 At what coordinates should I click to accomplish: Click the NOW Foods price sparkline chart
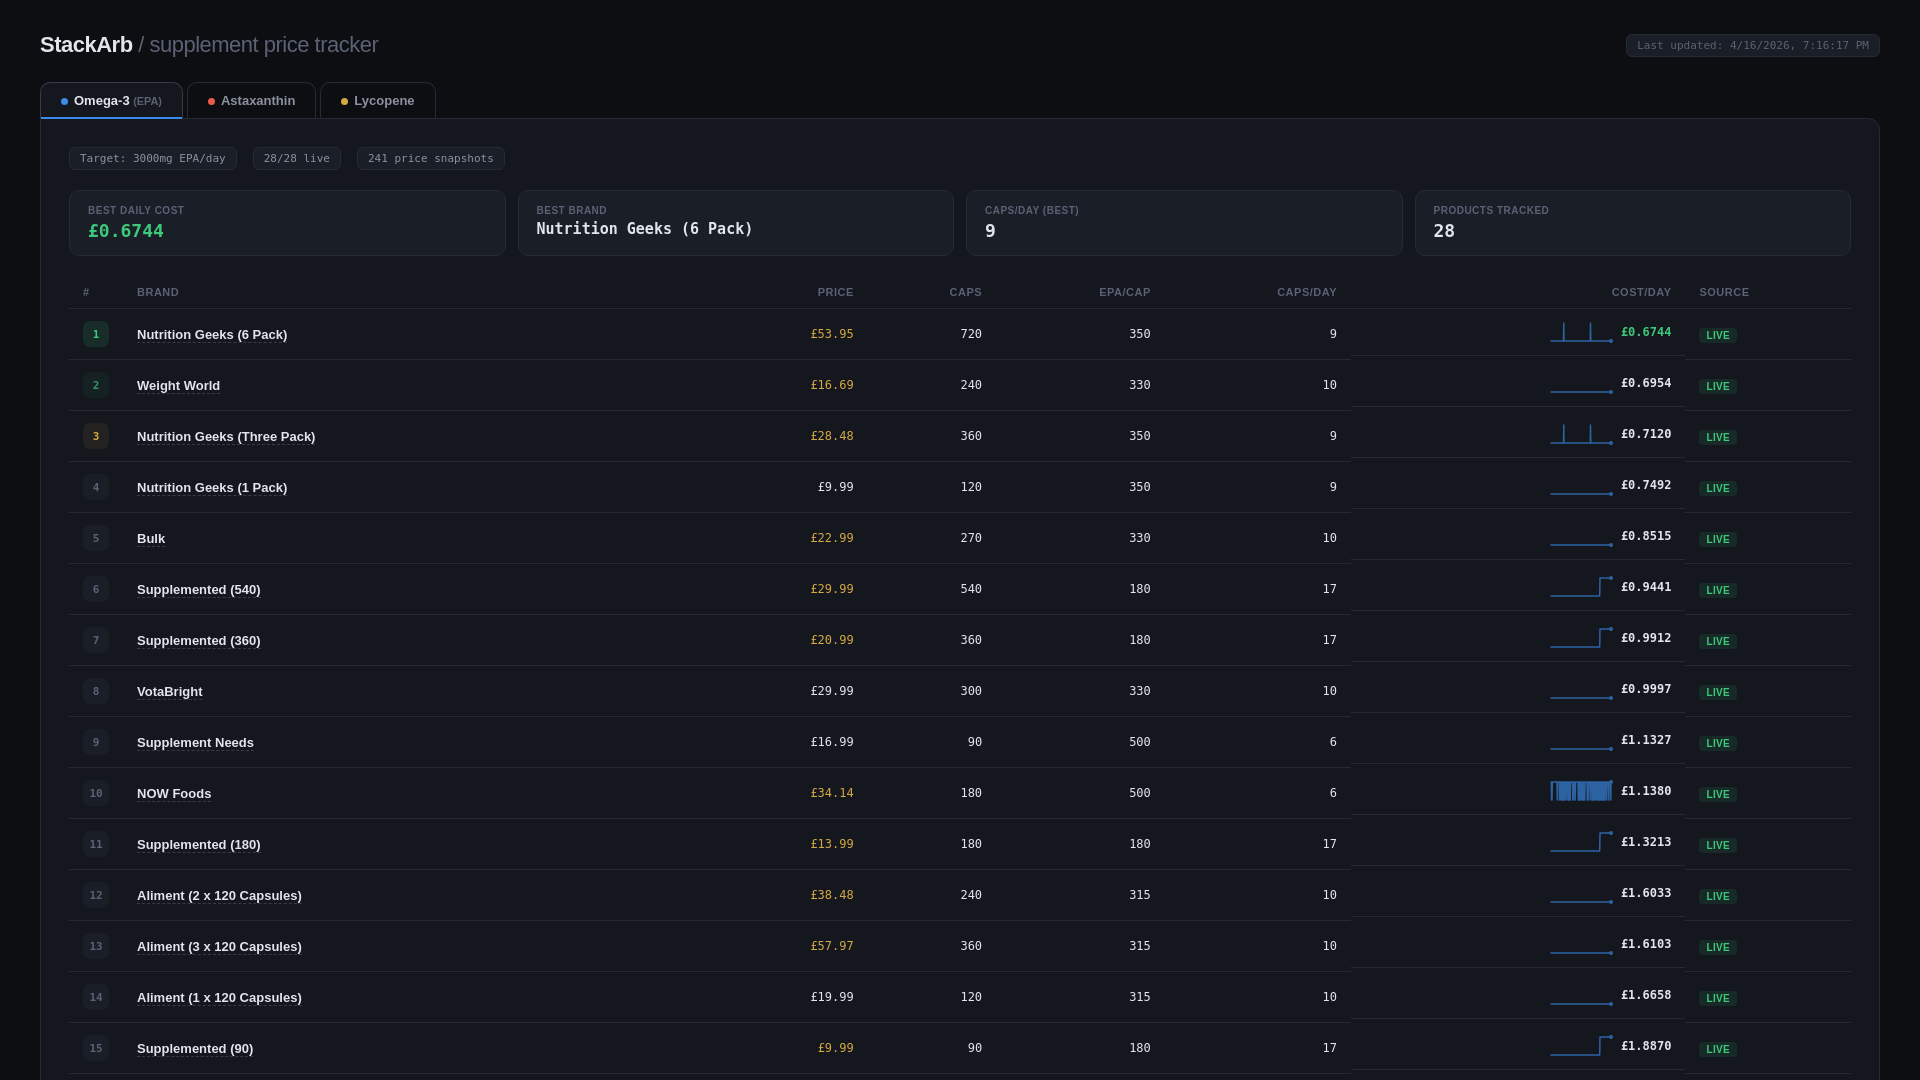click(1581, 791)
